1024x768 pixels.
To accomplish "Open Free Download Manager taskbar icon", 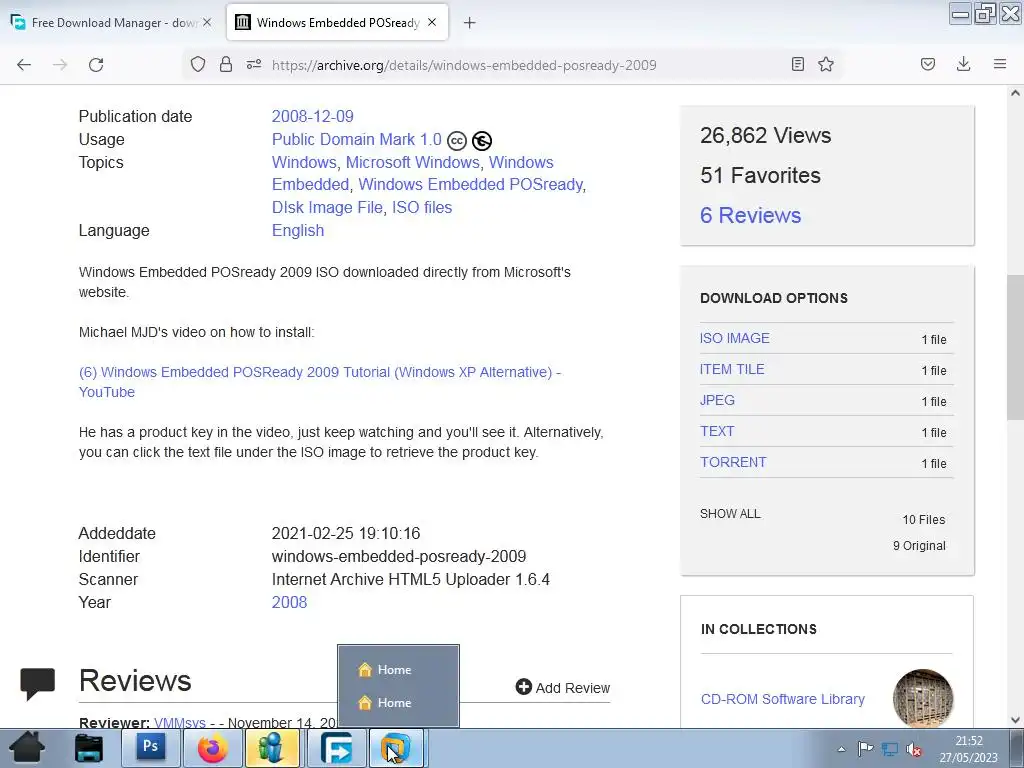I will [338, 748].
